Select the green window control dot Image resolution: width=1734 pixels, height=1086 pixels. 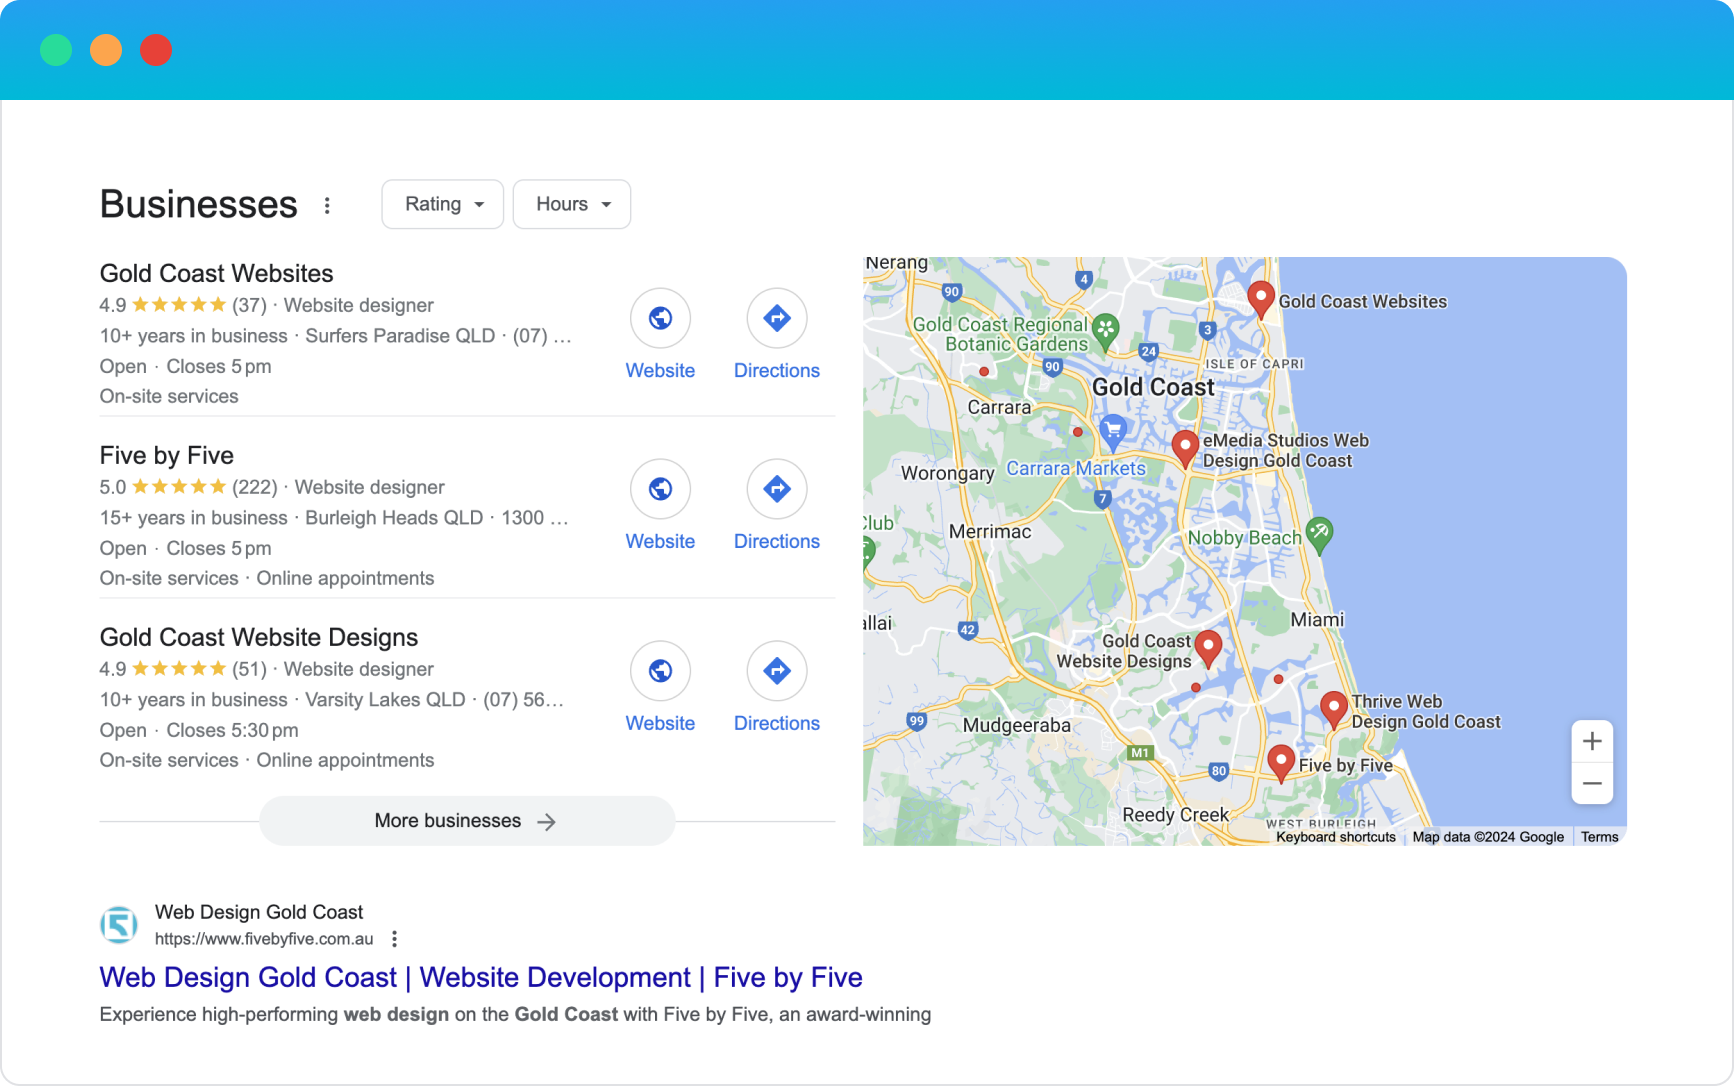tap(56, 49)
